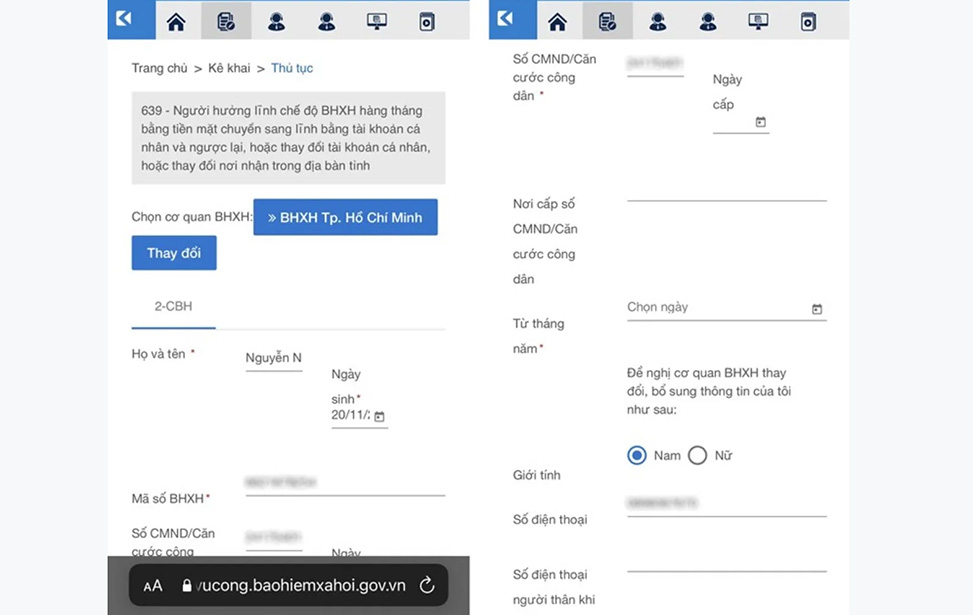Click the blue Thay đổi button
The image size is (973, 615).
tap(174, 253)
